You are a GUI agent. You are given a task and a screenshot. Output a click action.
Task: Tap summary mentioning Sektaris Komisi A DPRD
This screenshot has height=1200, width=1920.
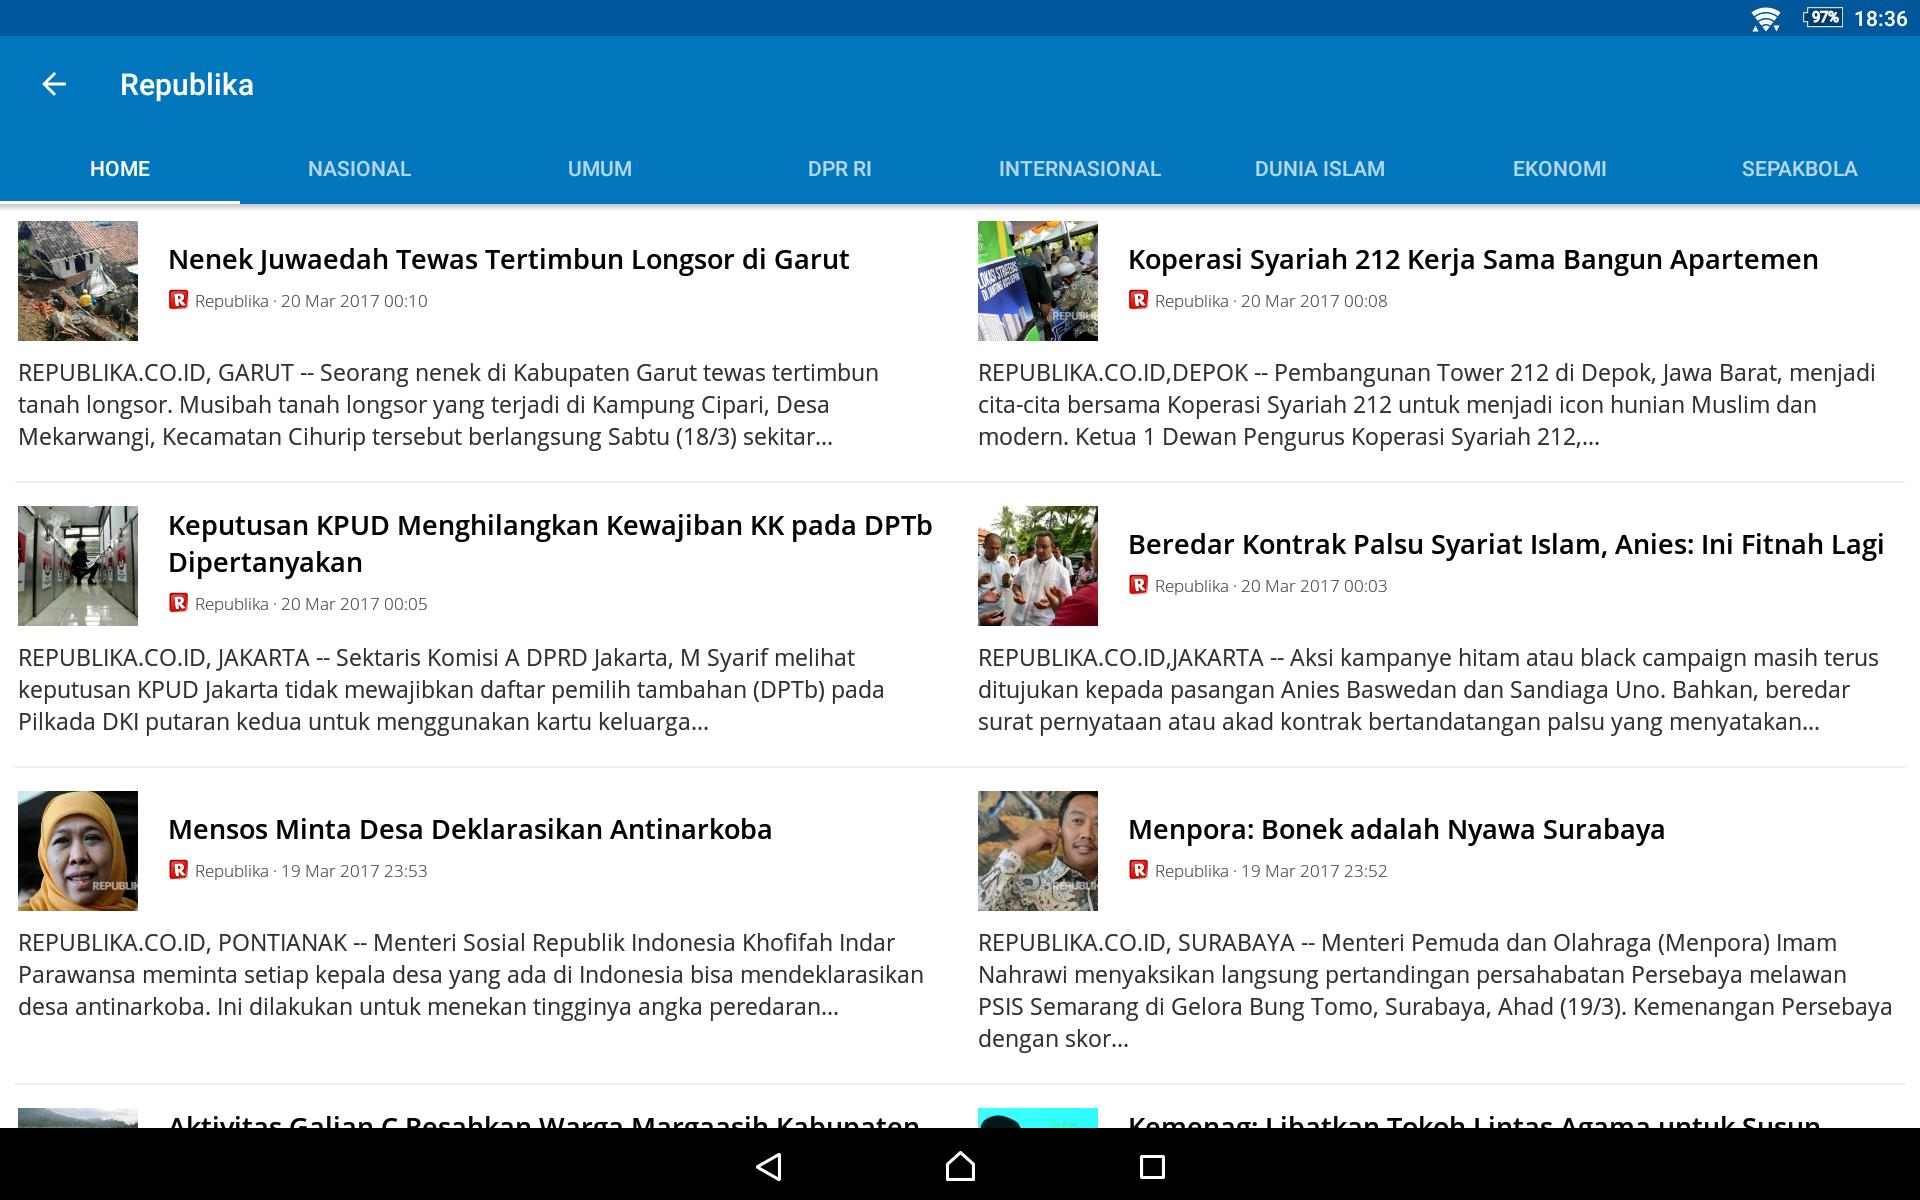coord(451,690)
